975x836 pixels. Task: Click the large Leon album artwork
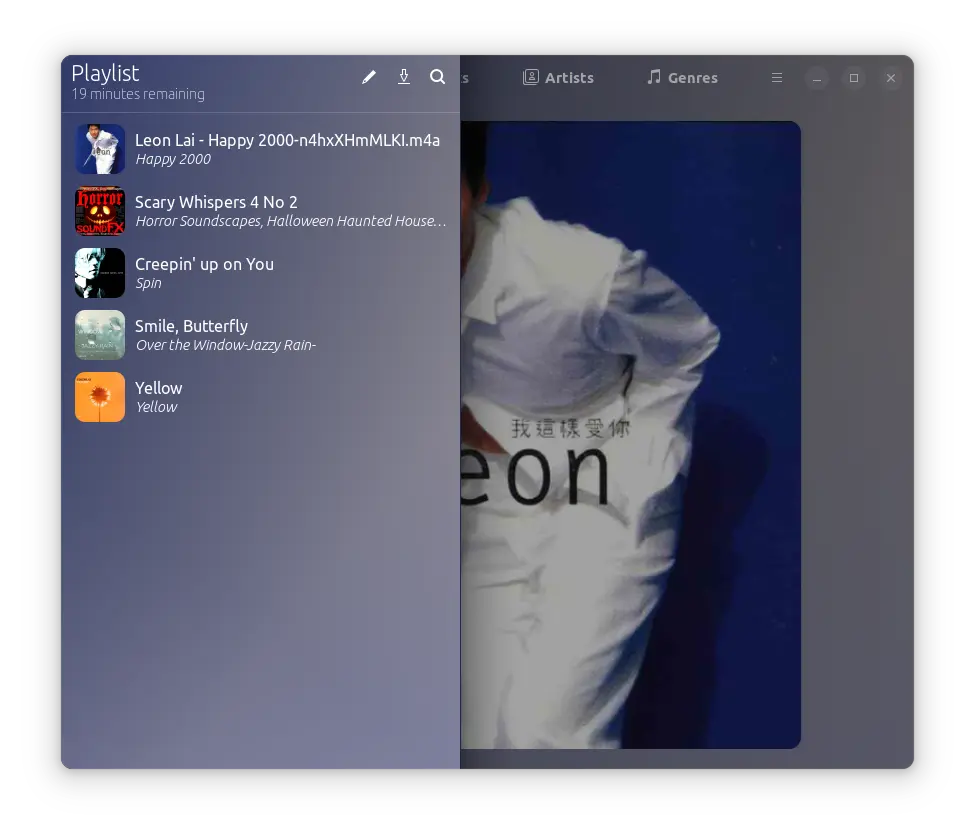630,435
